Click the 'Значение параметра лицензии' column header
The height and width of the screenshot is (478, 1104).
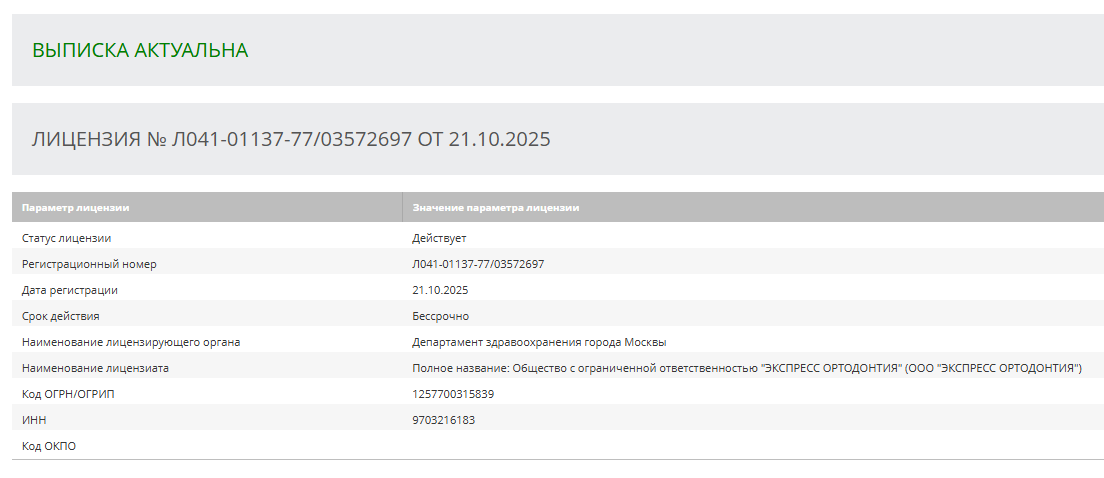[496, 208]
